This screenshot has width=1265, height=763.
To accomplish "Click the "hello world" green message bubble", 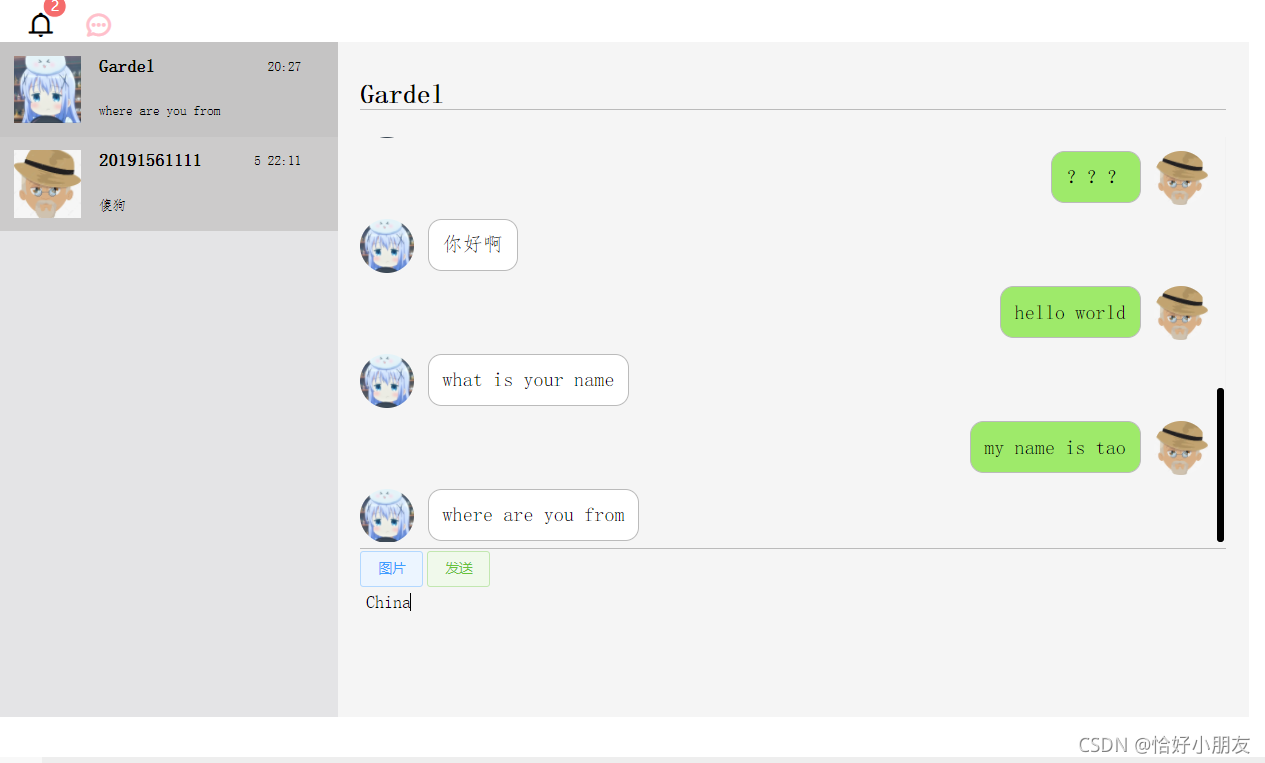I will tap(1070, 312).
